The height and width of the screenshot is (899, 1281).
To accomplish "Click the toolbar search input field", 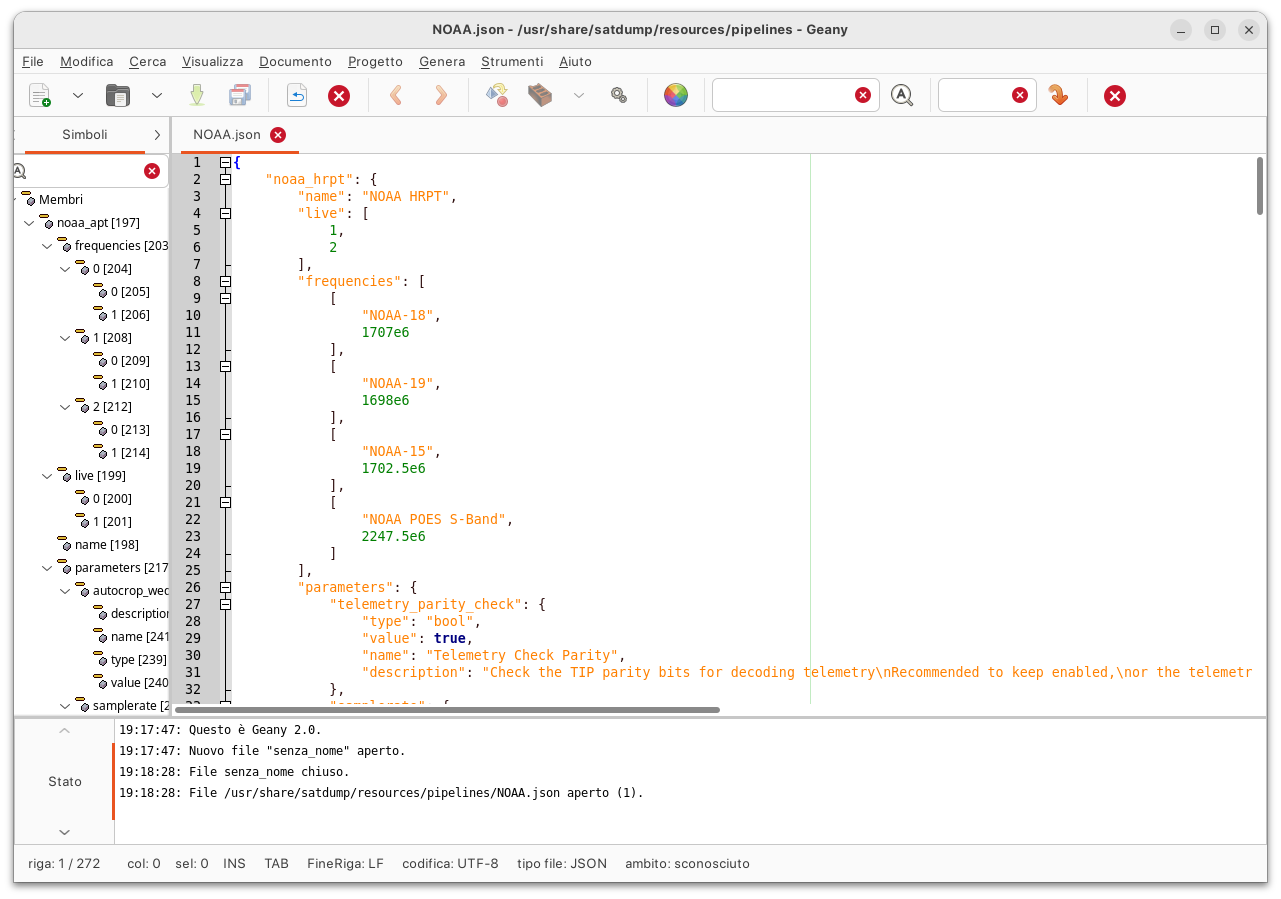I will tap(782, 95).
